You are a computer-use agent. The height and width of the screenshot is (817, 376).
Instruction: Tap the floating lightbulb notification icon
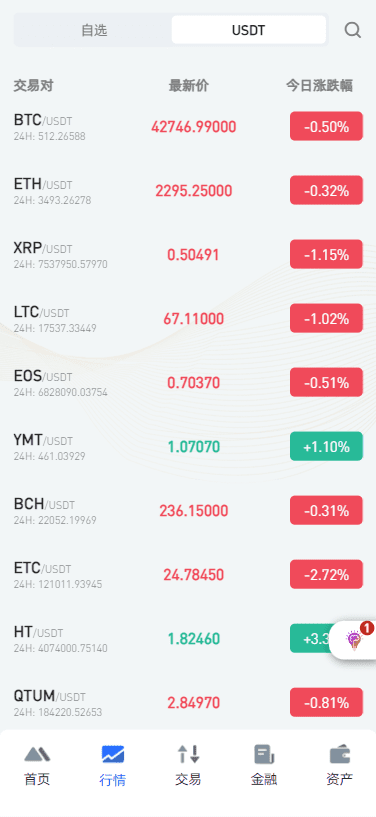pyautogui.click(x=355, y=640)
